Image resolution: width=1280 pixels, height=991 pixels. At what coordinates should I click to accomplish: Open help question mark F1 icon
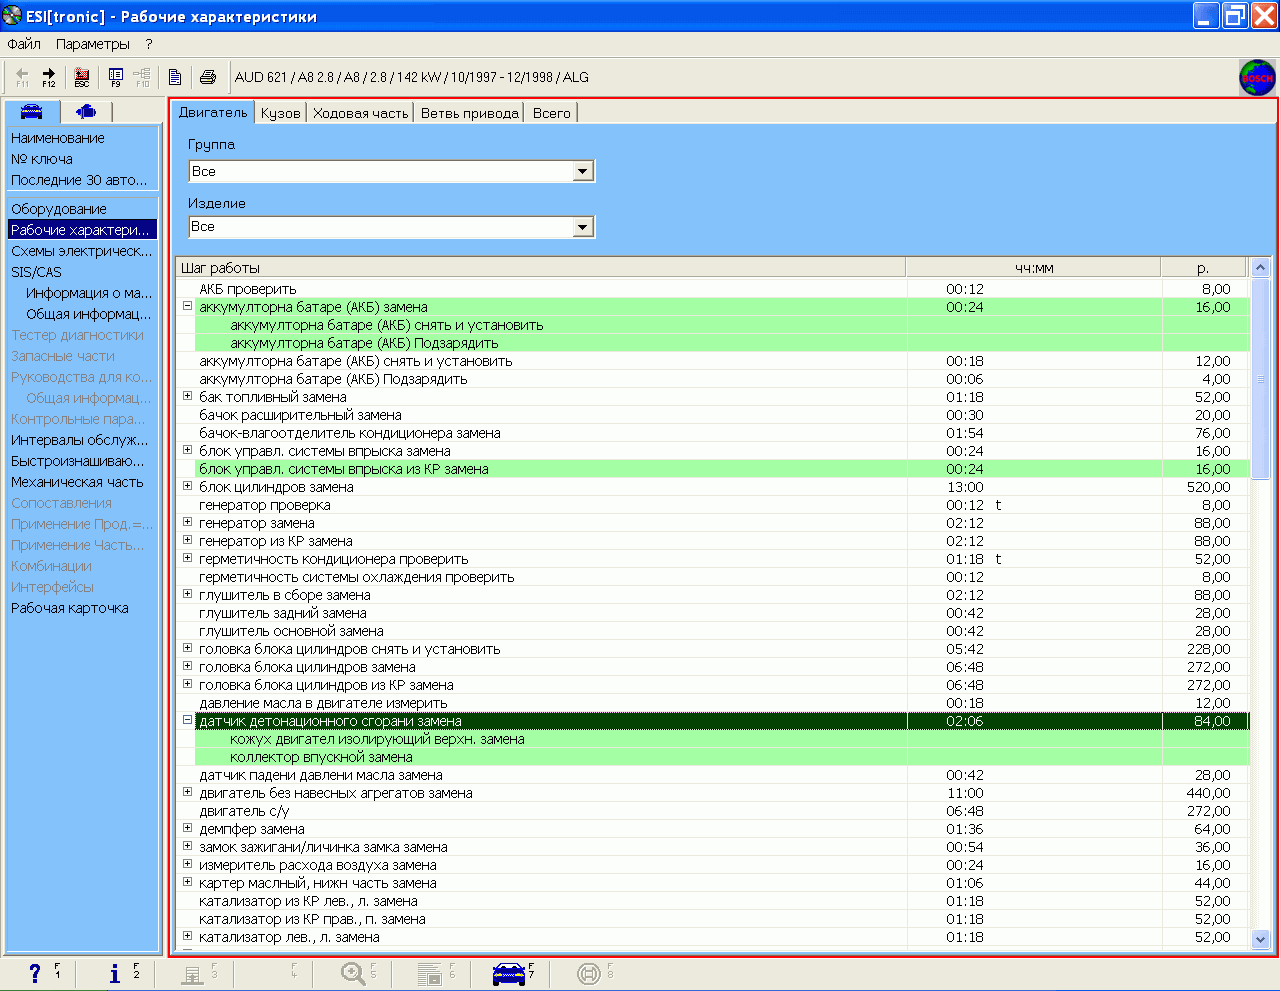click(35, 973)
